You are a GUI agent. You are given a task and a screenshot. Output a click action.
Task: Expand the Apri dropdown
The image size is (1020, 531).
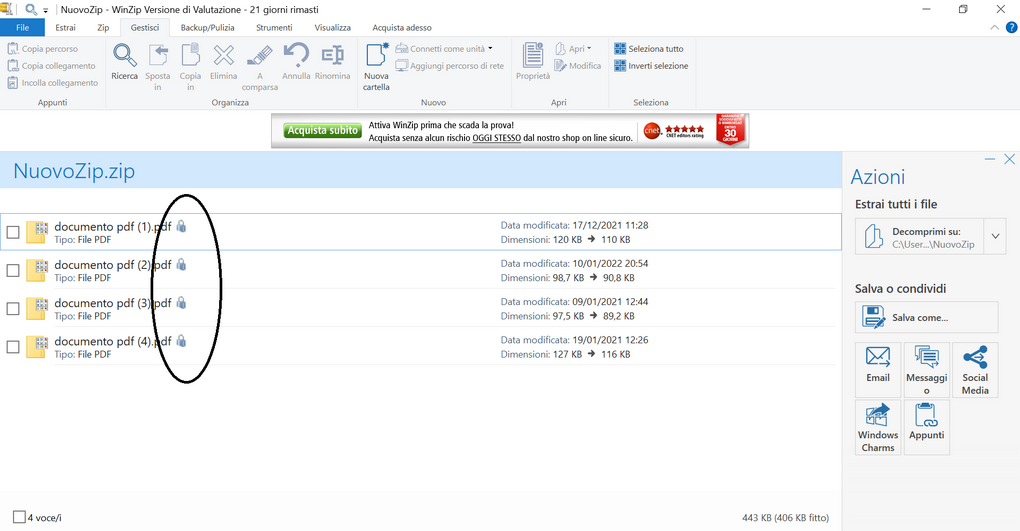pyautogui.click(x=589, y=48)
